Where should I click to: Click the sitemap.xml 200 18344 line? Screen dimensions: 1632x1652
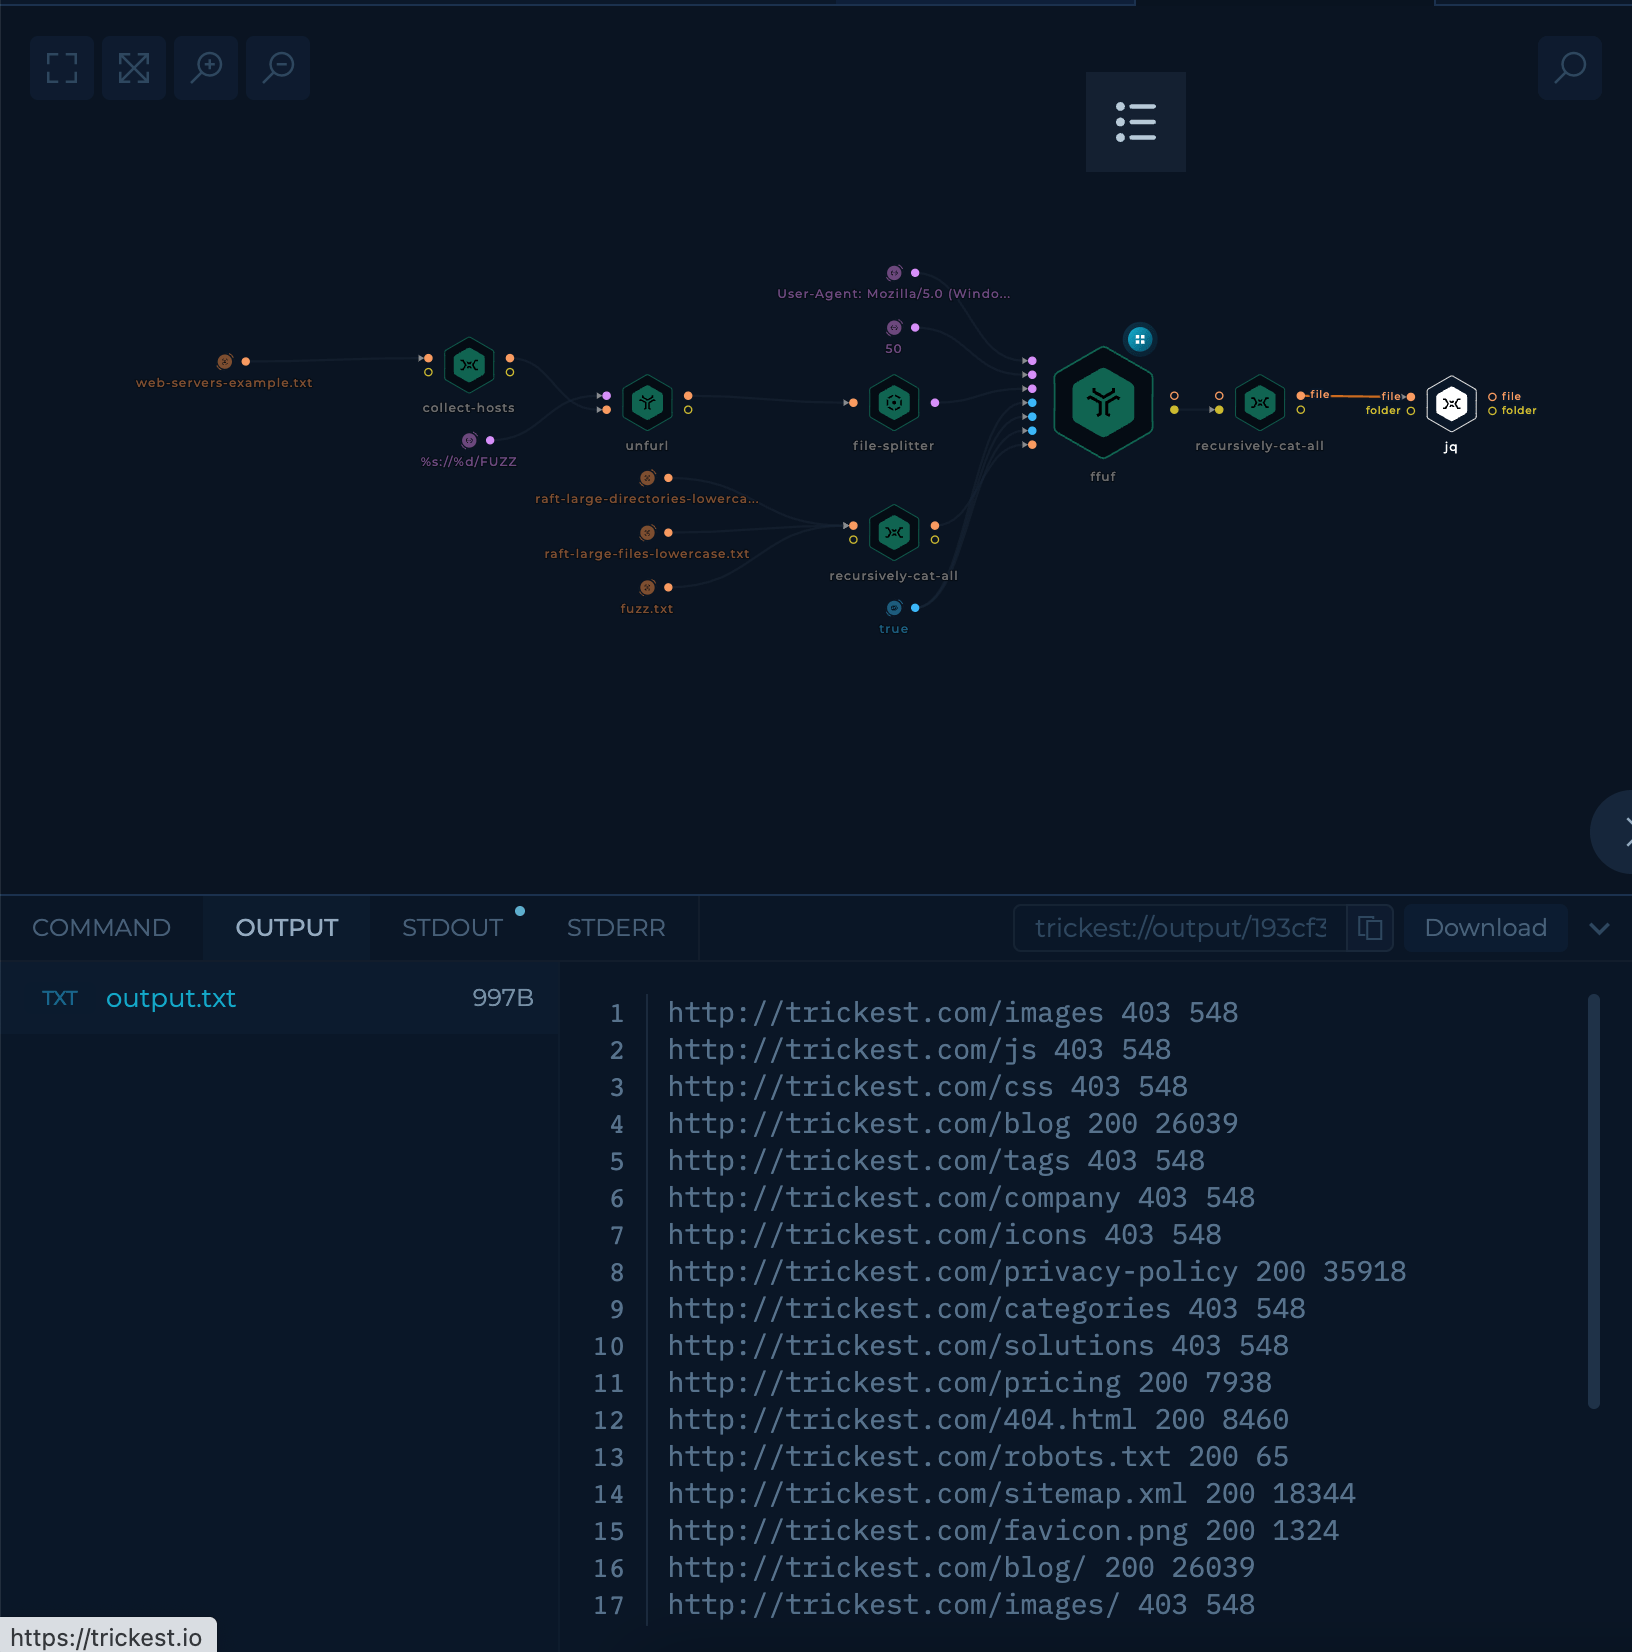(x=1011, y=1494)
